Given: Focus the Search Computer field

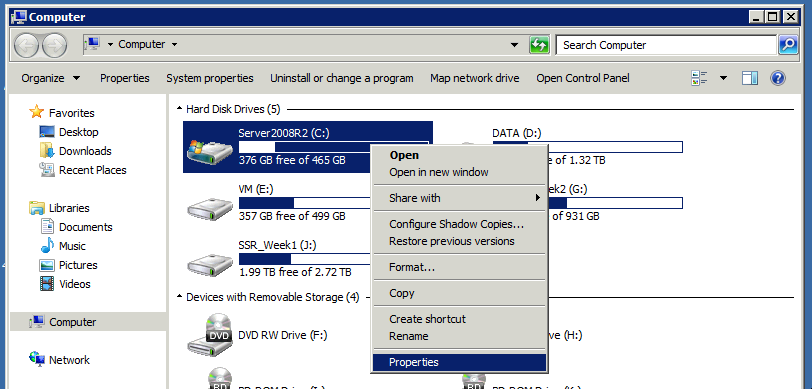Looking at the screenshot, I should pos(666,45).
